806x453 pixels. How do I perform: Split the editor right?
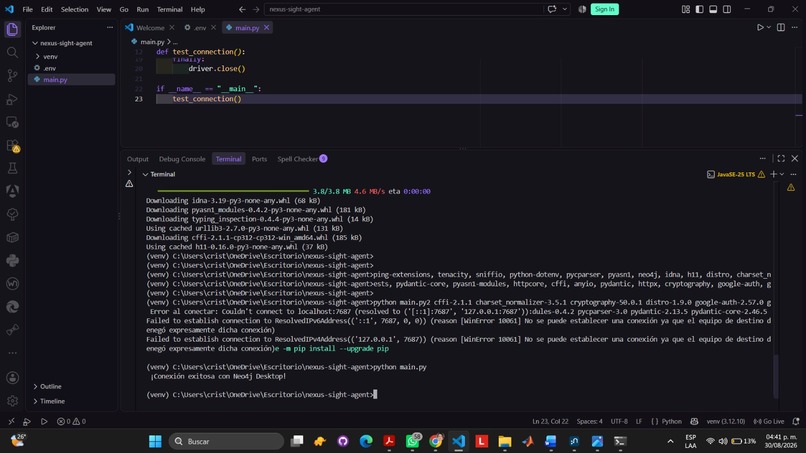pos(781,27)
